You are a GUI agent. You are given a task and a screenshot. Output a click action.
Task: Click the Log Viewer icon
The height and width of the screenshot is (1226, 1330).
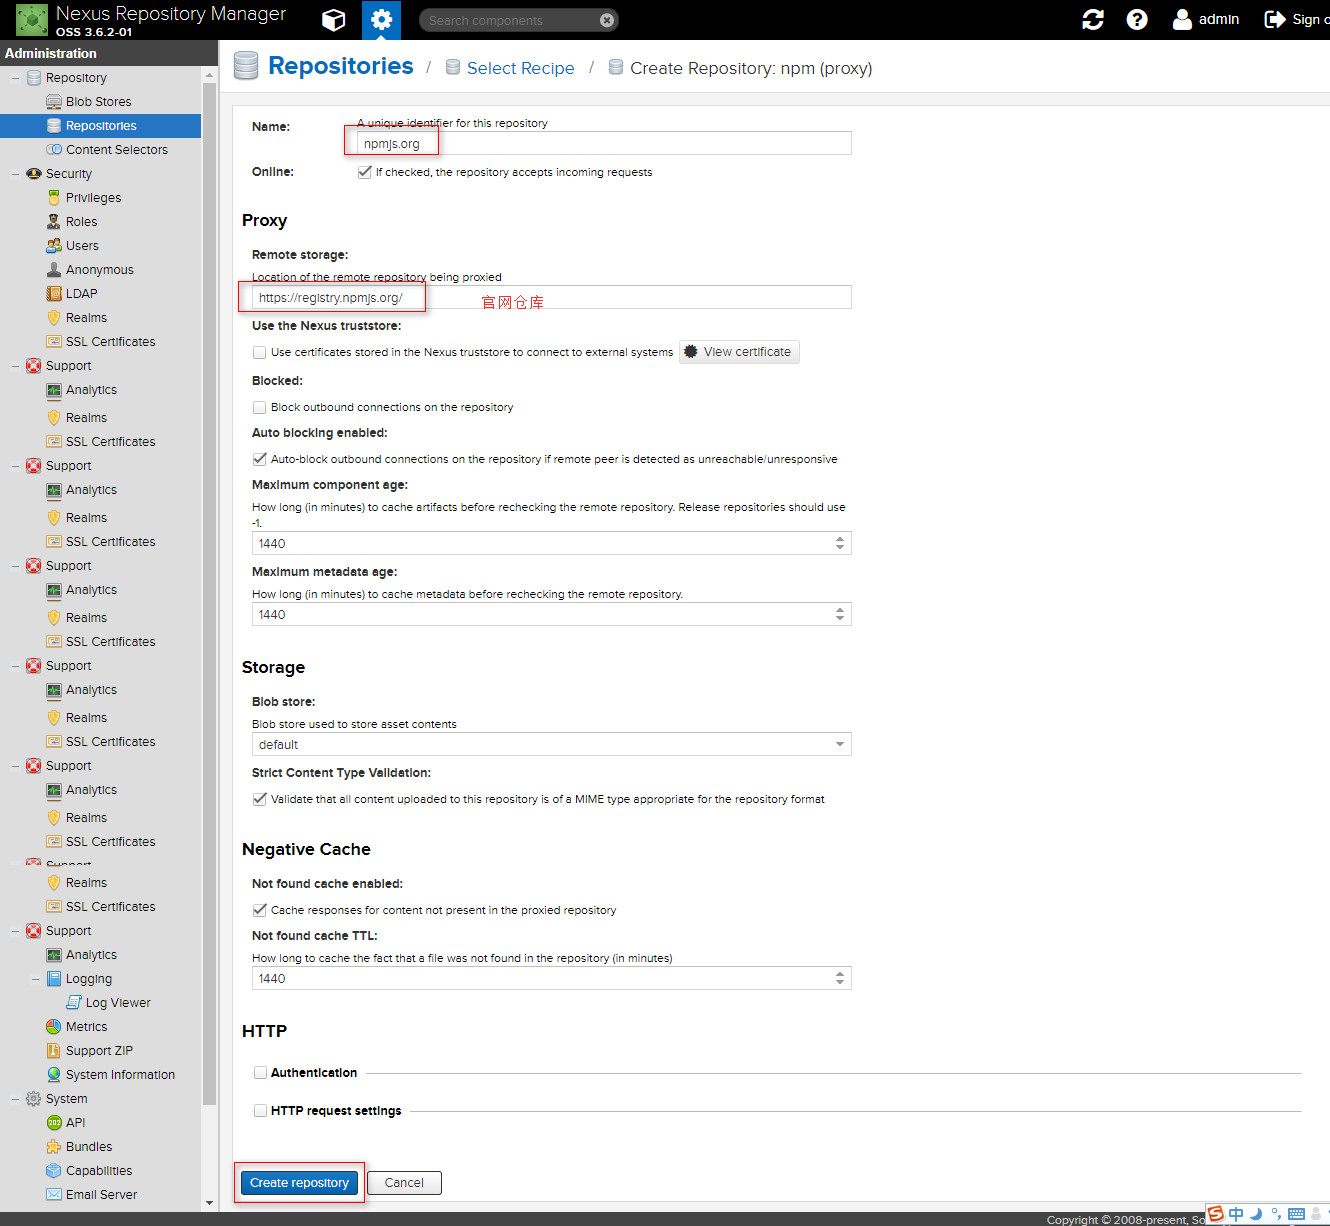pyautogui.click(x=74, y=1003)
